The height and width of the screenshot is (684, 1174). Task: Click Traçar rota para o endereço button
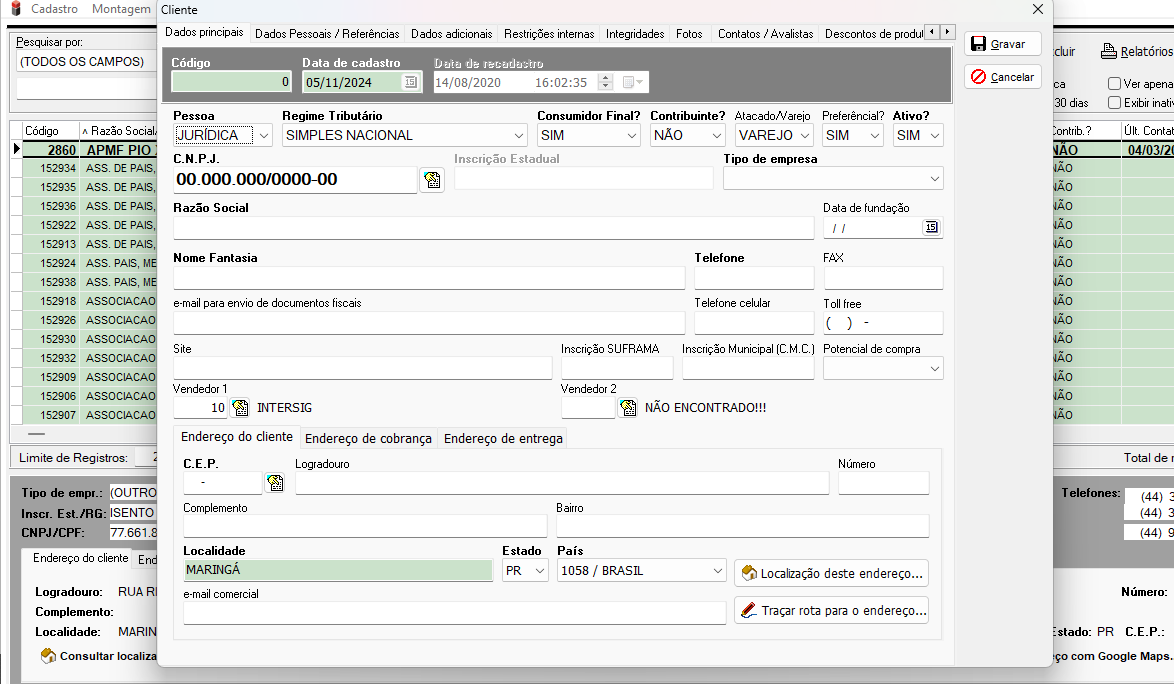click(x=831, y=611)
